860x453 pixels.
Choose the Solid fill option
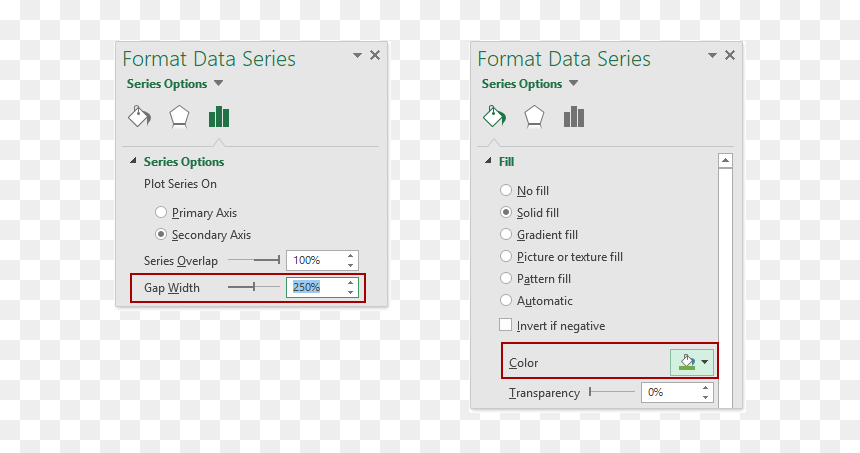506,212
